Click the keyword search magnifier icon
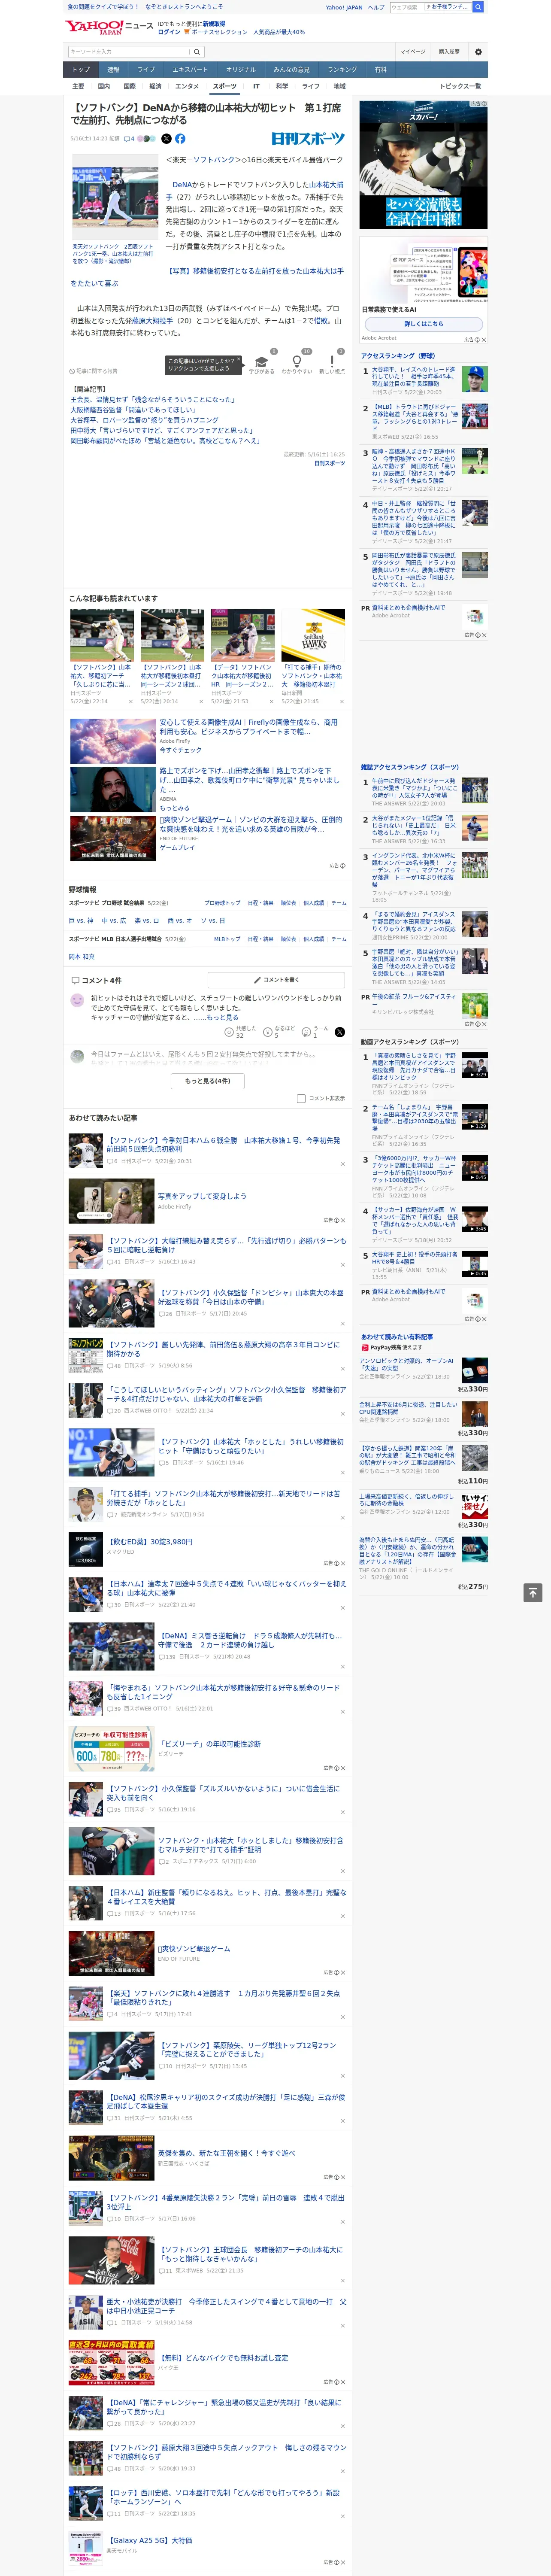The image size is (551, 2576). 197,51
